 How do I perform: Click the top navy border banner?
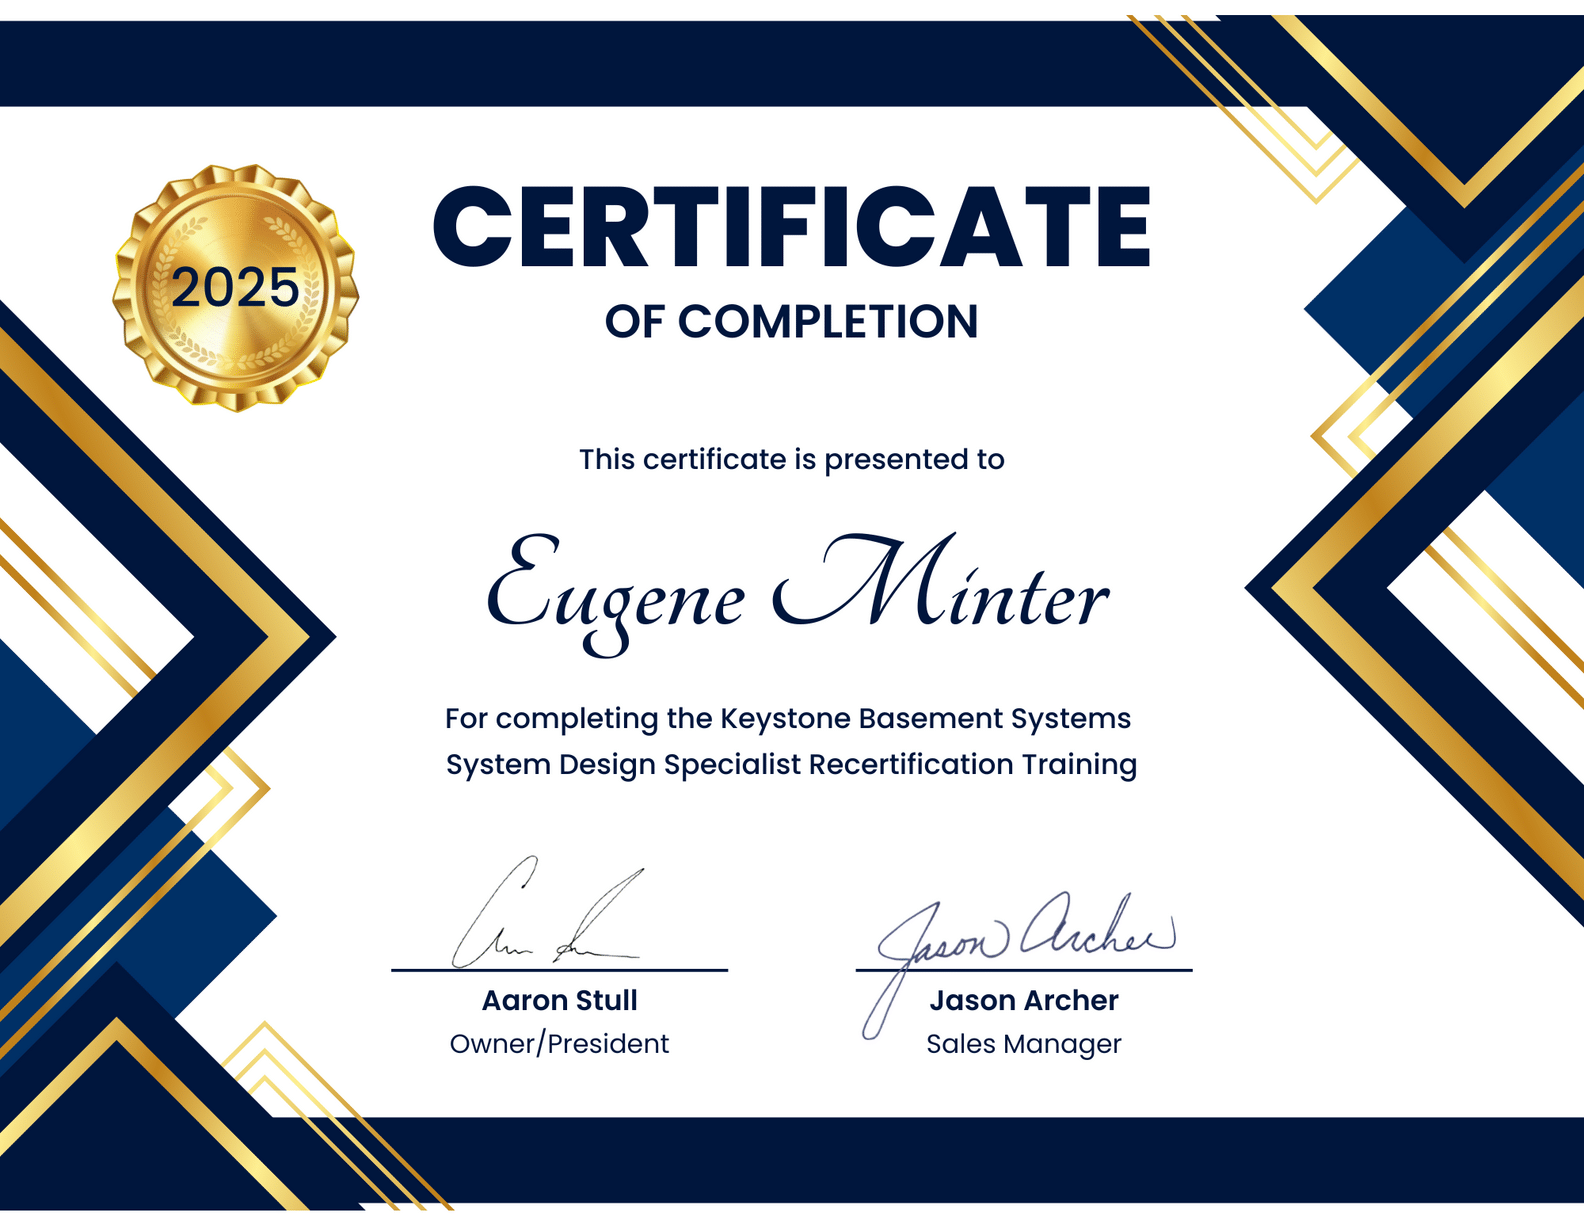[x=600, y=63]
